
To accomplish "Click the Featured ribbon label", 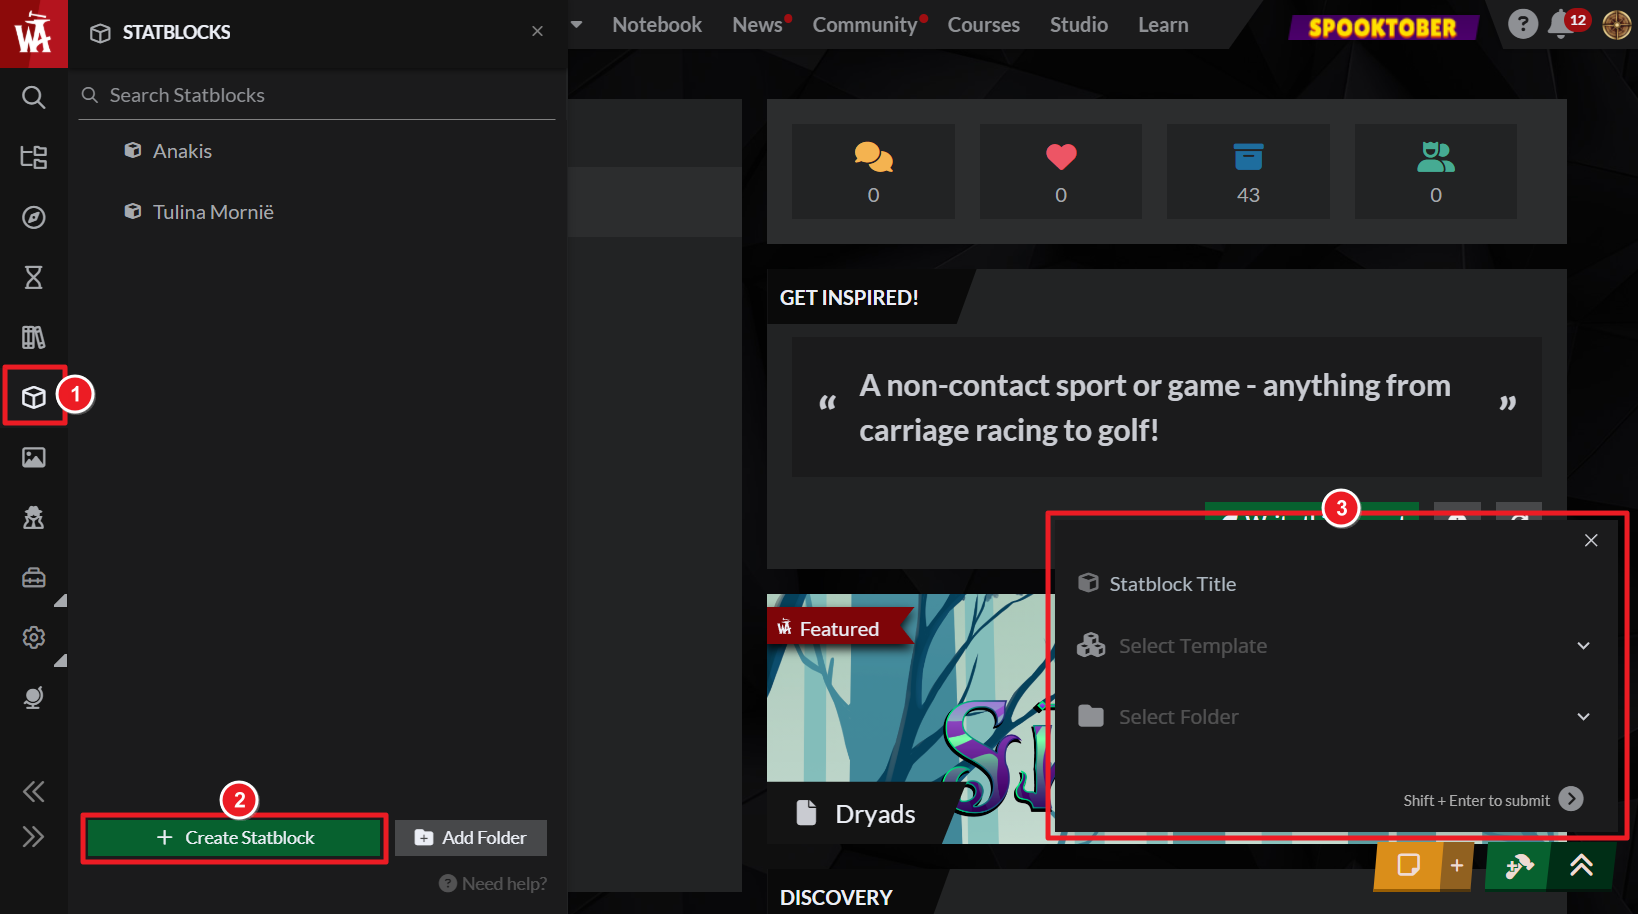I will 838,629.
